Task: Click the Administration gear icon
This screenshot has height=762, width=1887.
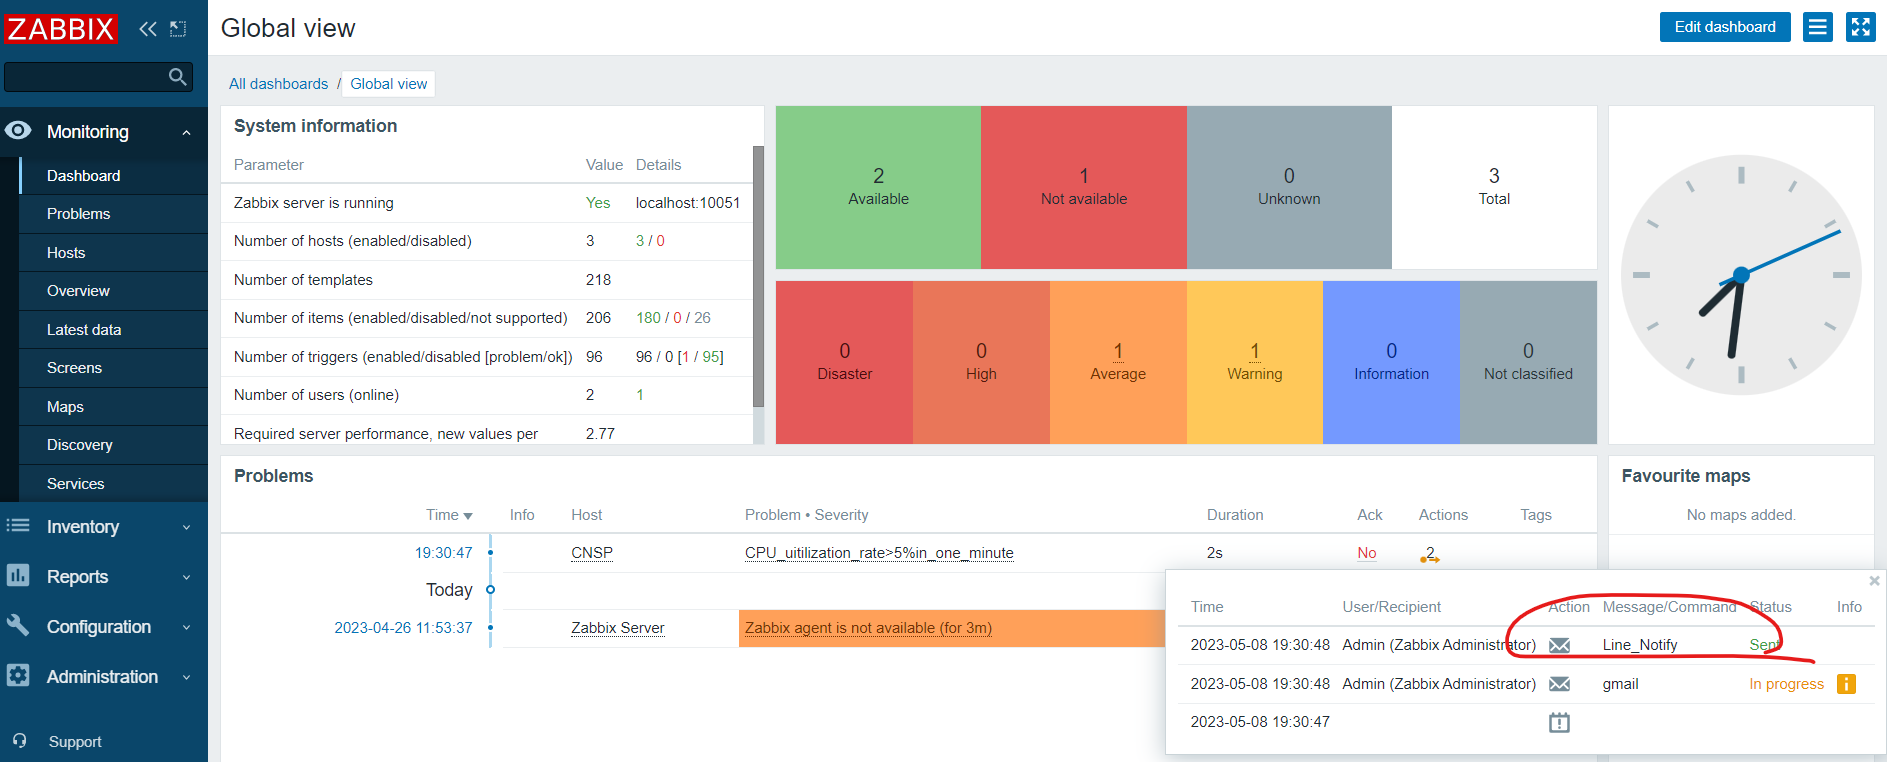Action: point(18,675)
